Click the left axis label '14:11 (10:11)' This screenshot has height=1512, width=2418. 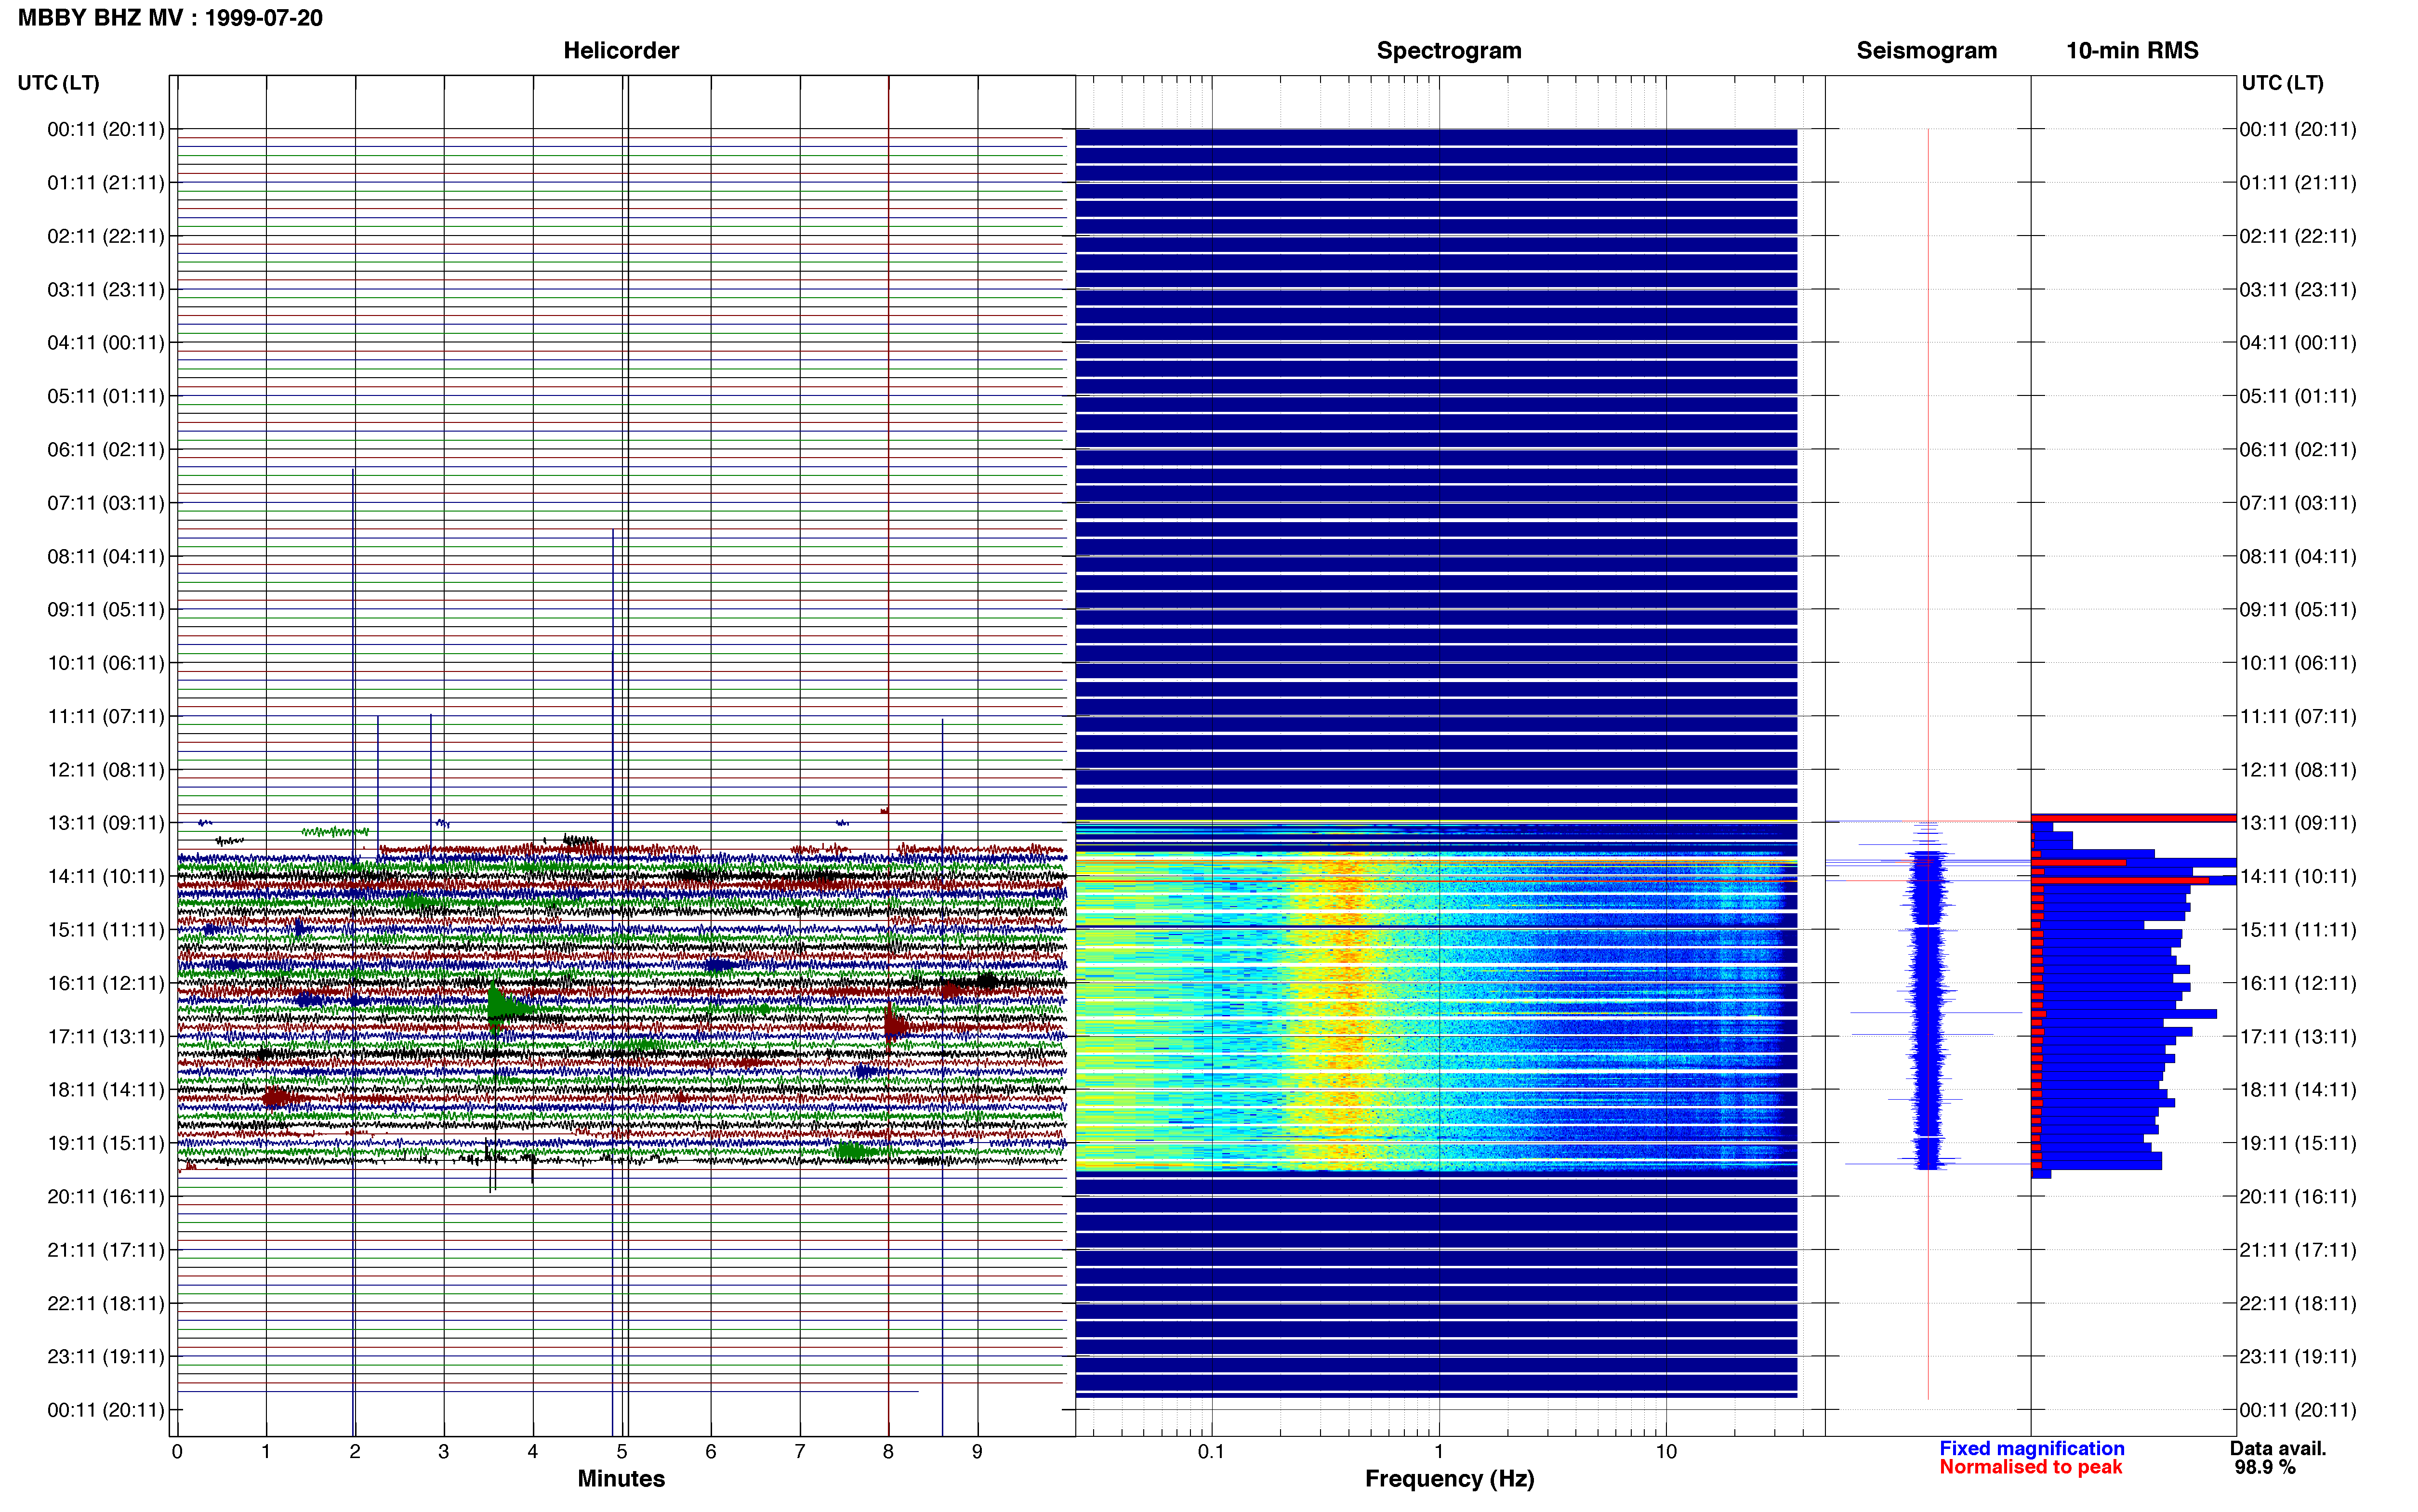106,876
